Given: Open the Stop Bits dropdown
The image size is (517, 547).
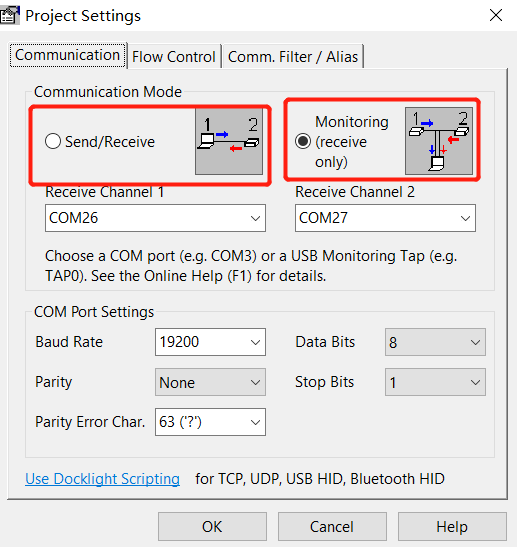Looking at the screenshot, I should pos(435,382).
